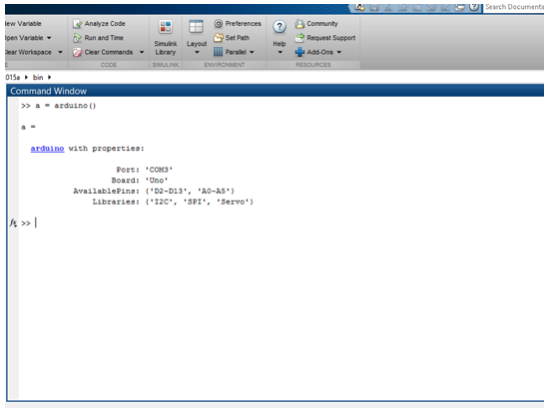The image size is (551, 410).
Task: Launch Run and Time profiler
Action: pyautogui.click(x=98, y=38)
